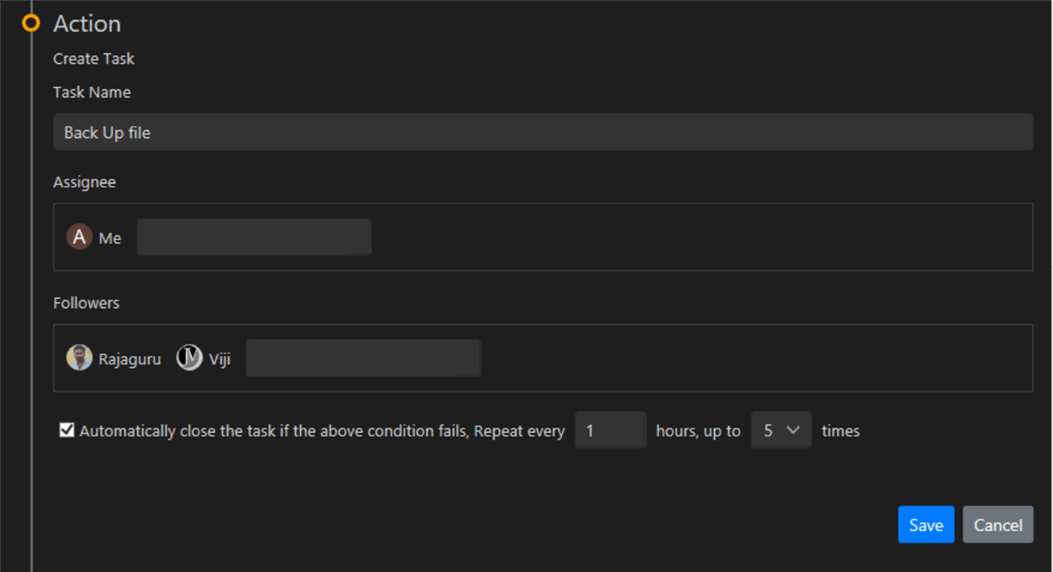1053x572 pixels.
Task: Cancel the task action
Action: coord(998,524)
